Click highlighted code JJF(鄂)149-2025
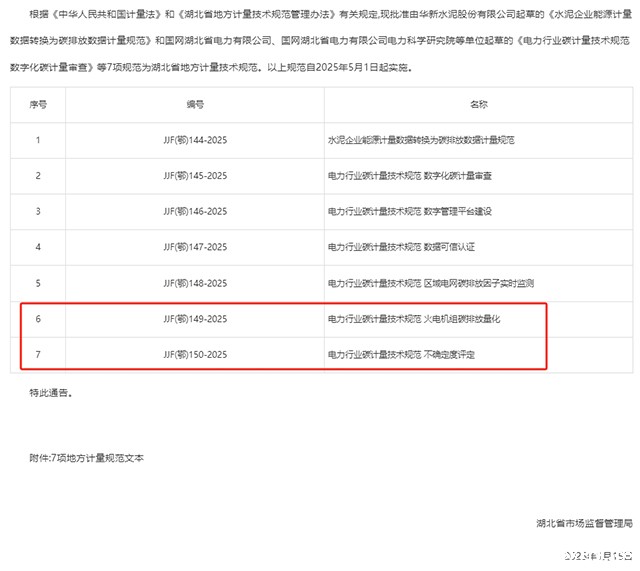Image resolution: width=640 pixels, height=571 pixels. click(x=195, y=319)
